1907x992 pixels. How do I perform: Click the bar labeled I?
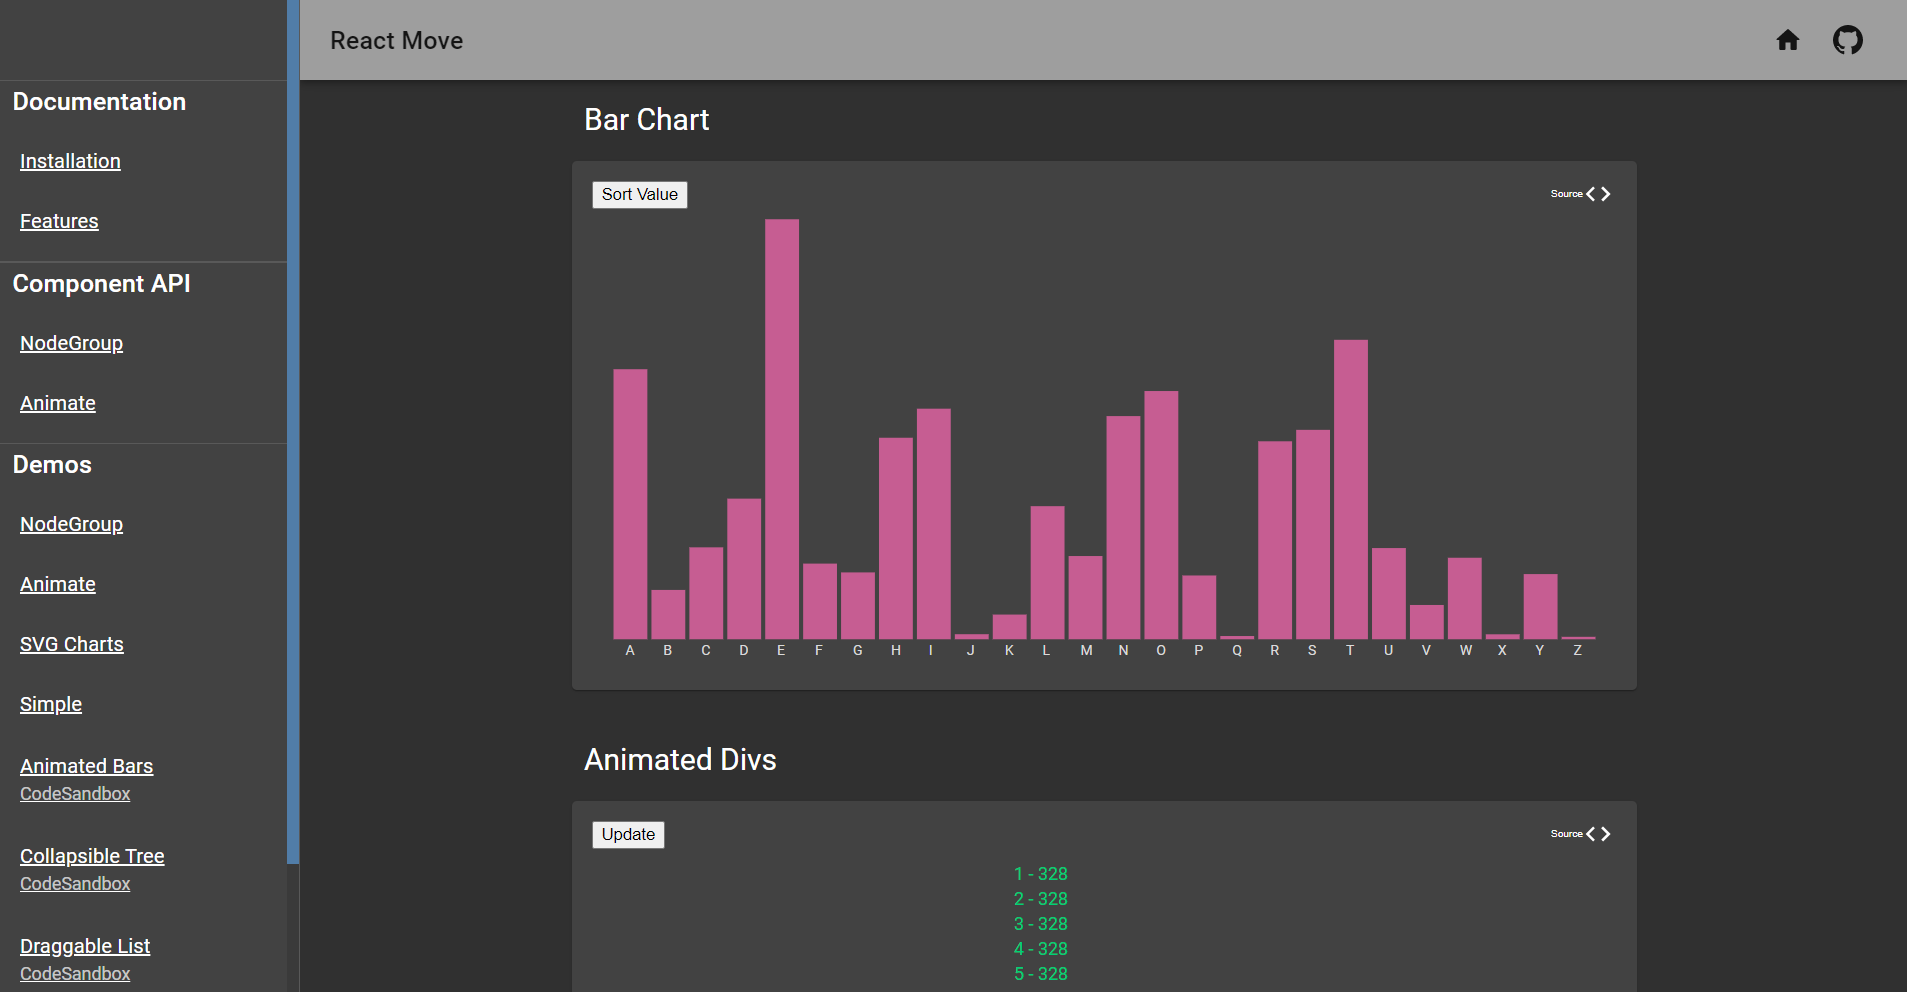pos(934,524)
